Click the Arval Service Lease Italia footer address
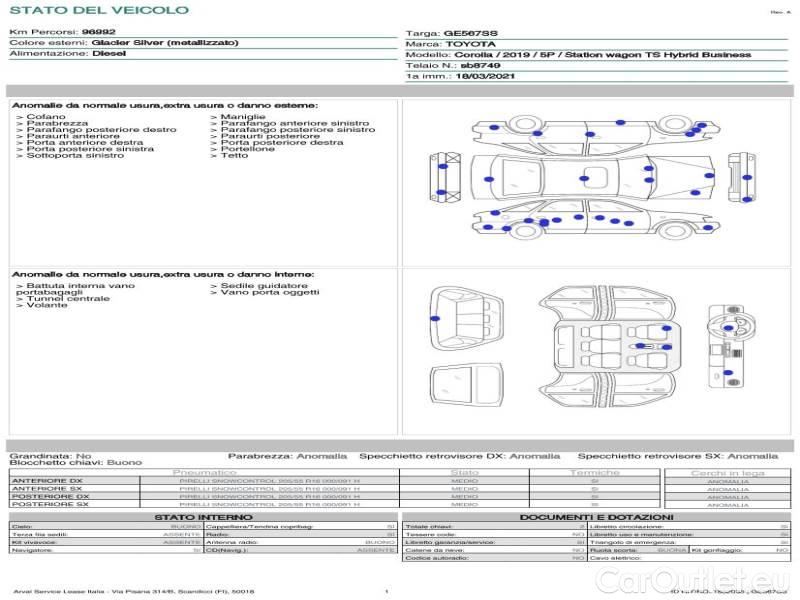This screenshot has height=600, width=800. click(x=134, y=592)
